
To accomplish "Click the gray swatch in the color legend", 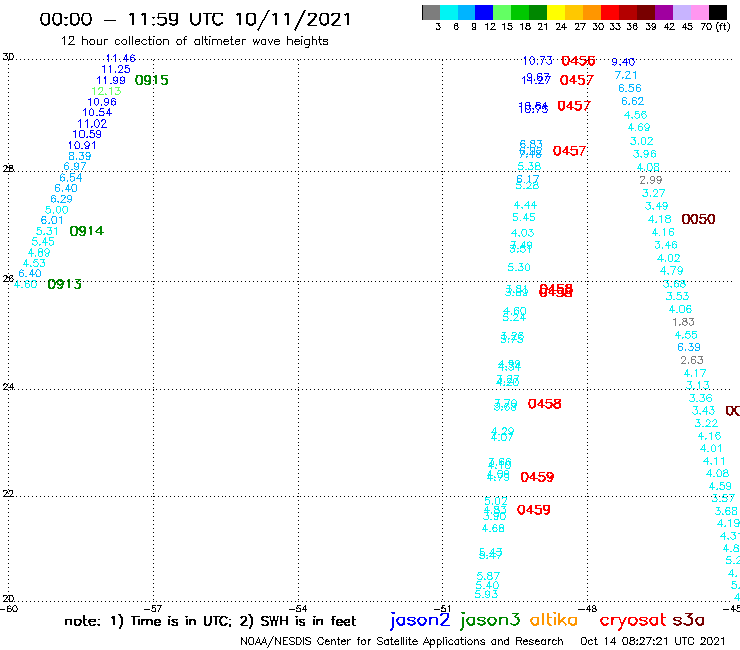I will click(431, 12).
